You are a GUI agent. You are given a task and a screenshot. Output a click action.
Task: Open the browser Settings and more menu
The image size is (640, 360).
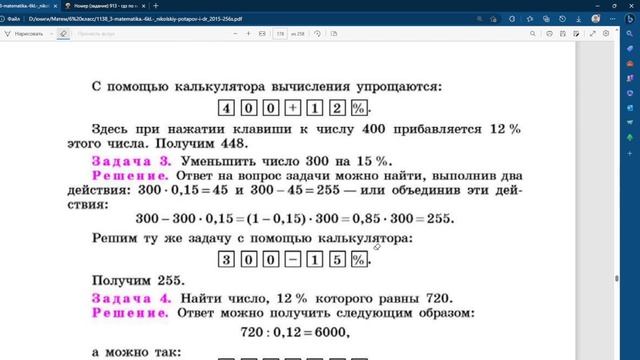pos(613,19)
